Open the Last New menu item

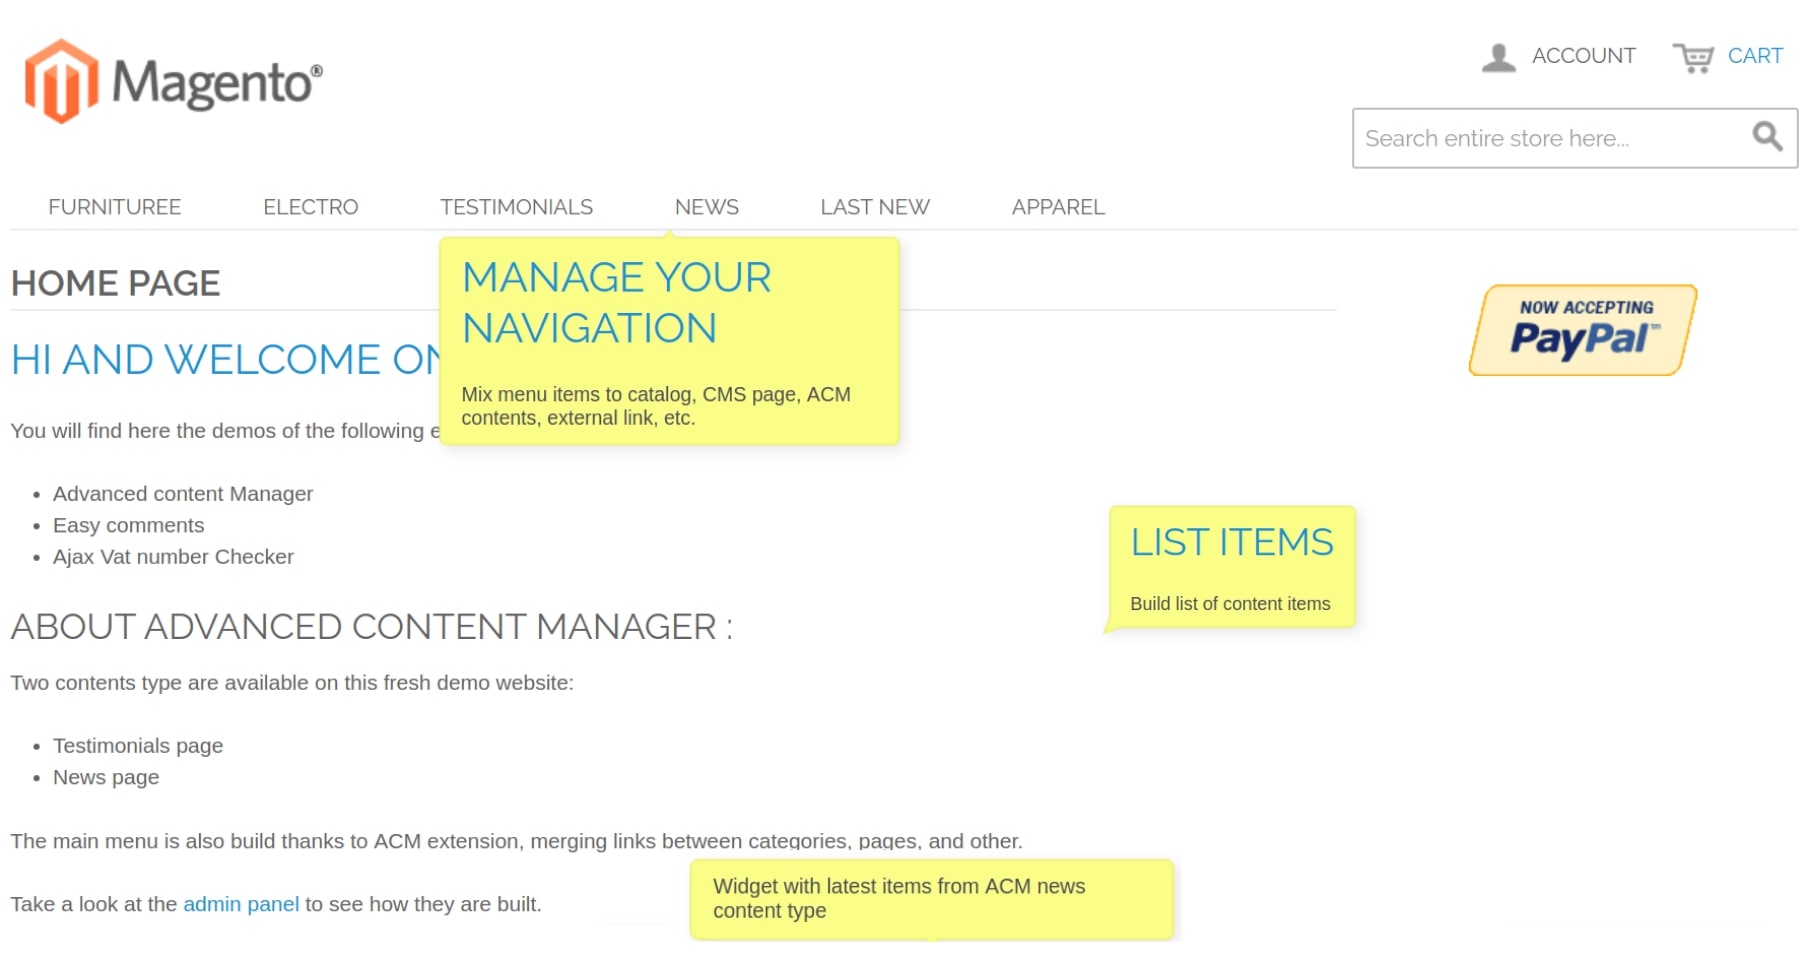tap(875, 207)
